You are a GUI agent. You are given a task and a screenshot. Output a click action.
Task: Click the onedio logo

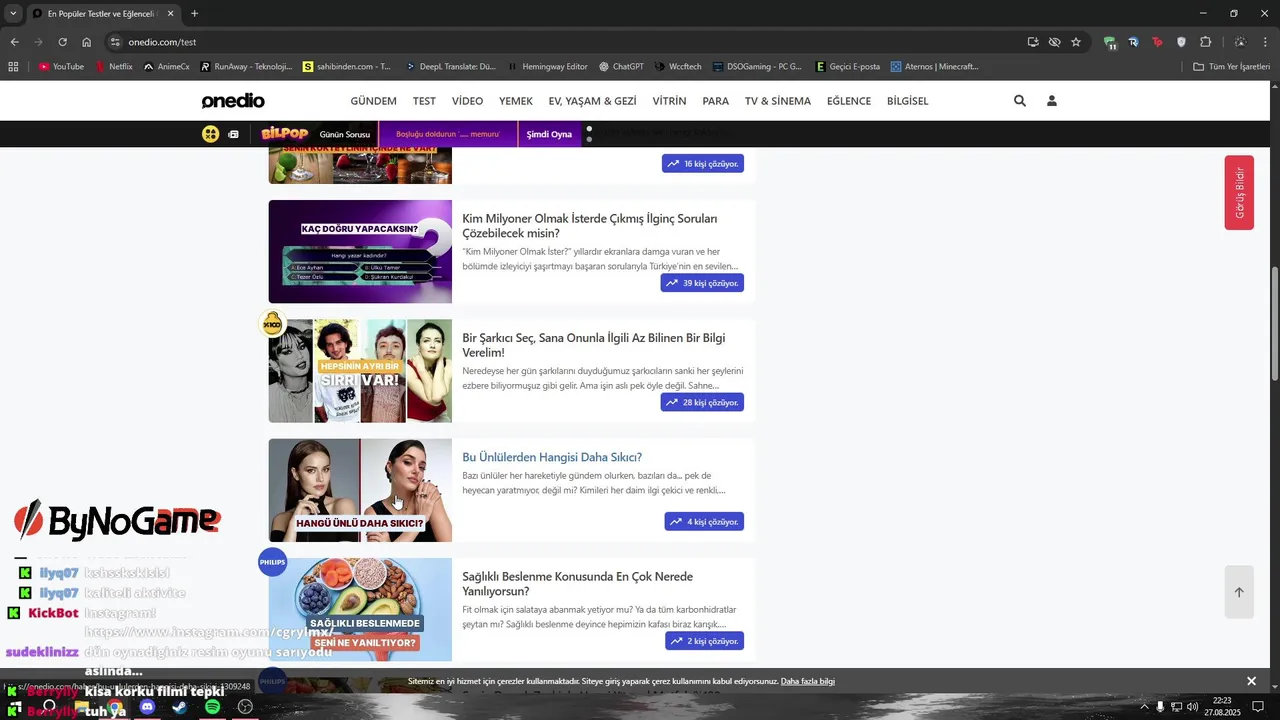[233, 101]
